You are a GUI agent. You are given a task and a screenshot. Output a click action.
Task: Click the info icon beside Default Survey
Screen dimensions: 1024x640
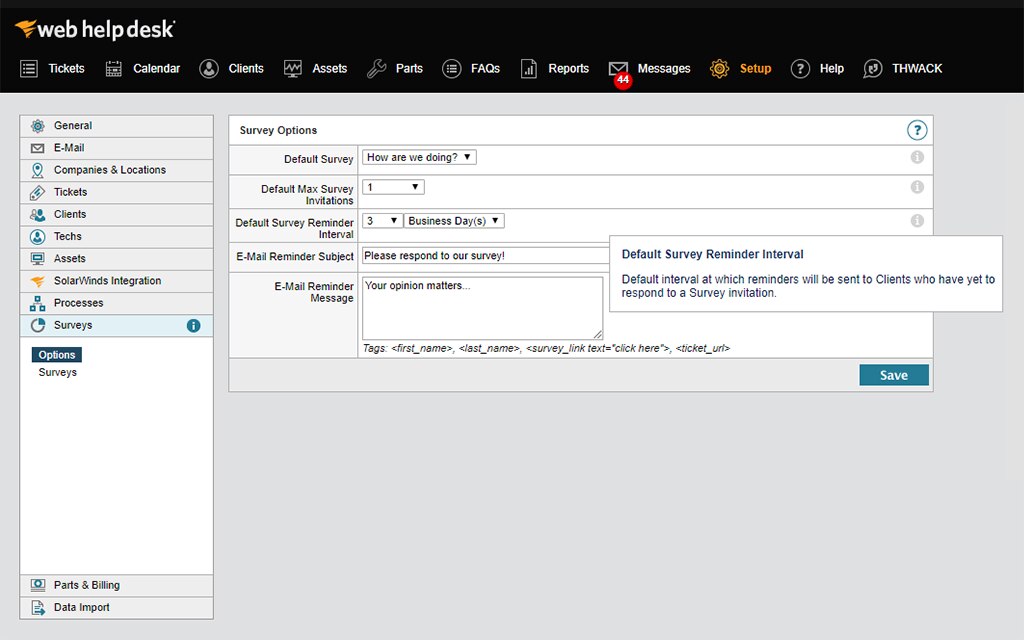pos(917,158)
